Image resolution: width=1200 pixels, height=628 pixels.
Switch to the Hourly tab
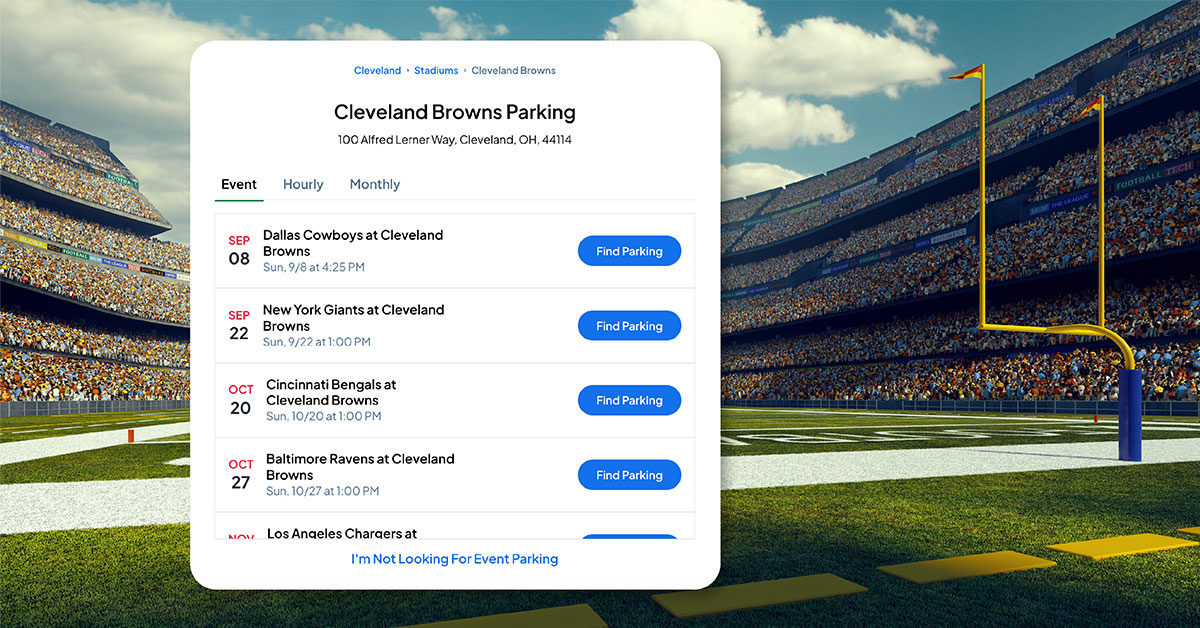pos(303,184)
